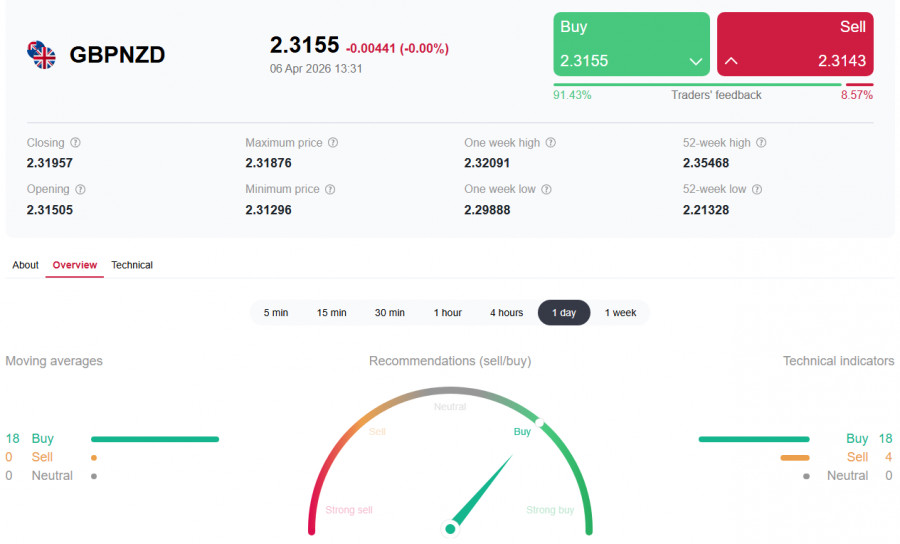The image size is (900, 544).
Task: Click the one week low value 2.29888
Action: pyautogui.click(x=487, y=210)
